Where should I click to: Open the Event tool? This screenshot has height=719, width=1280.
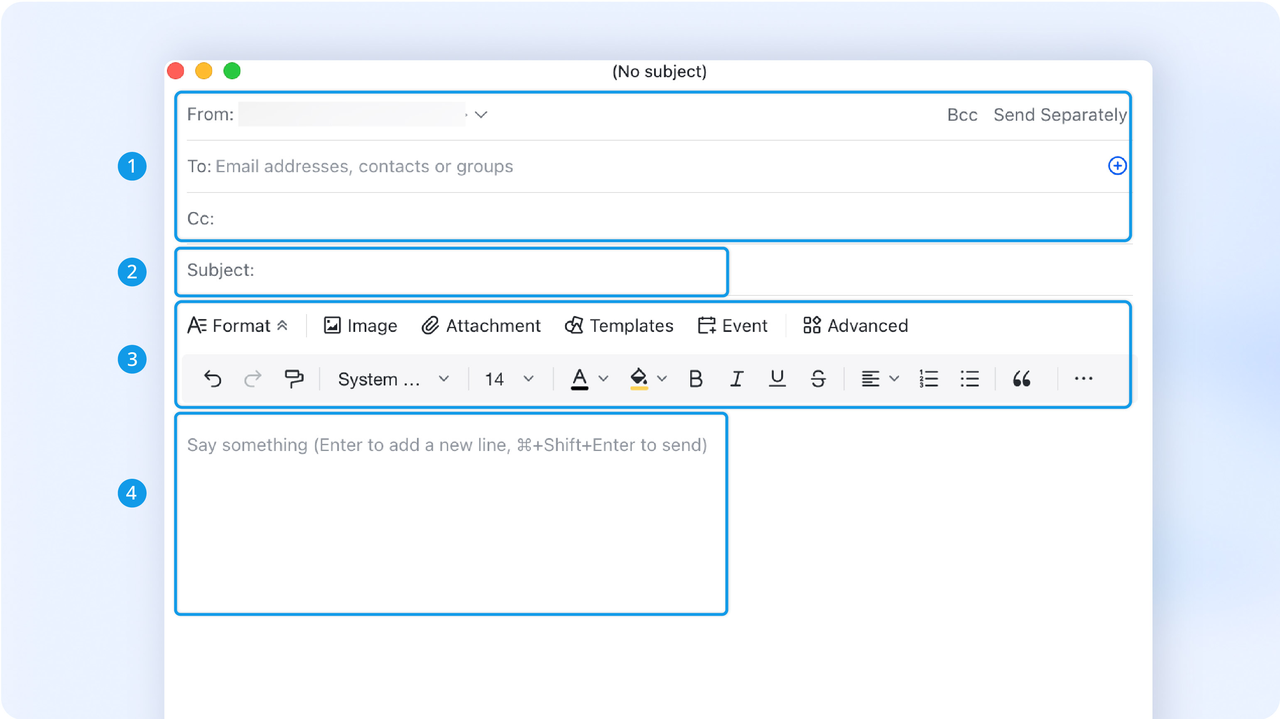733,325
